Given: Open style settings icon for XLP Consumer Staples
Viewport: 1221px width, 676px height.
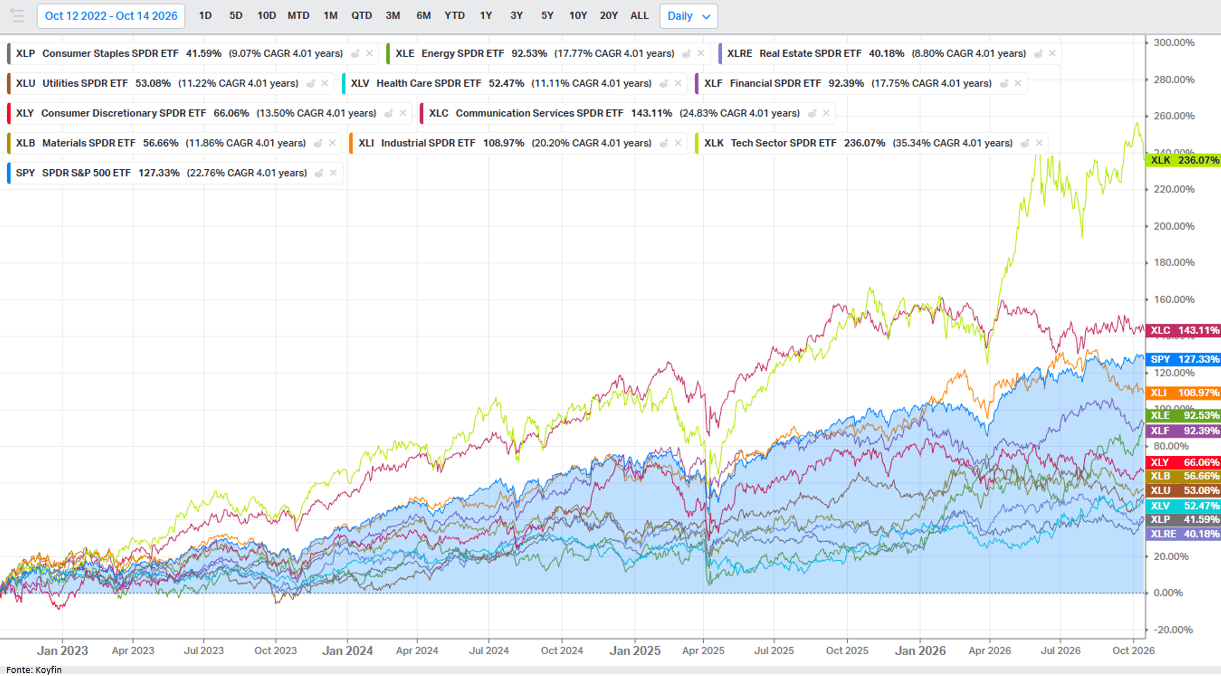Looking at the screenshot, I should (x=355, y=53).
